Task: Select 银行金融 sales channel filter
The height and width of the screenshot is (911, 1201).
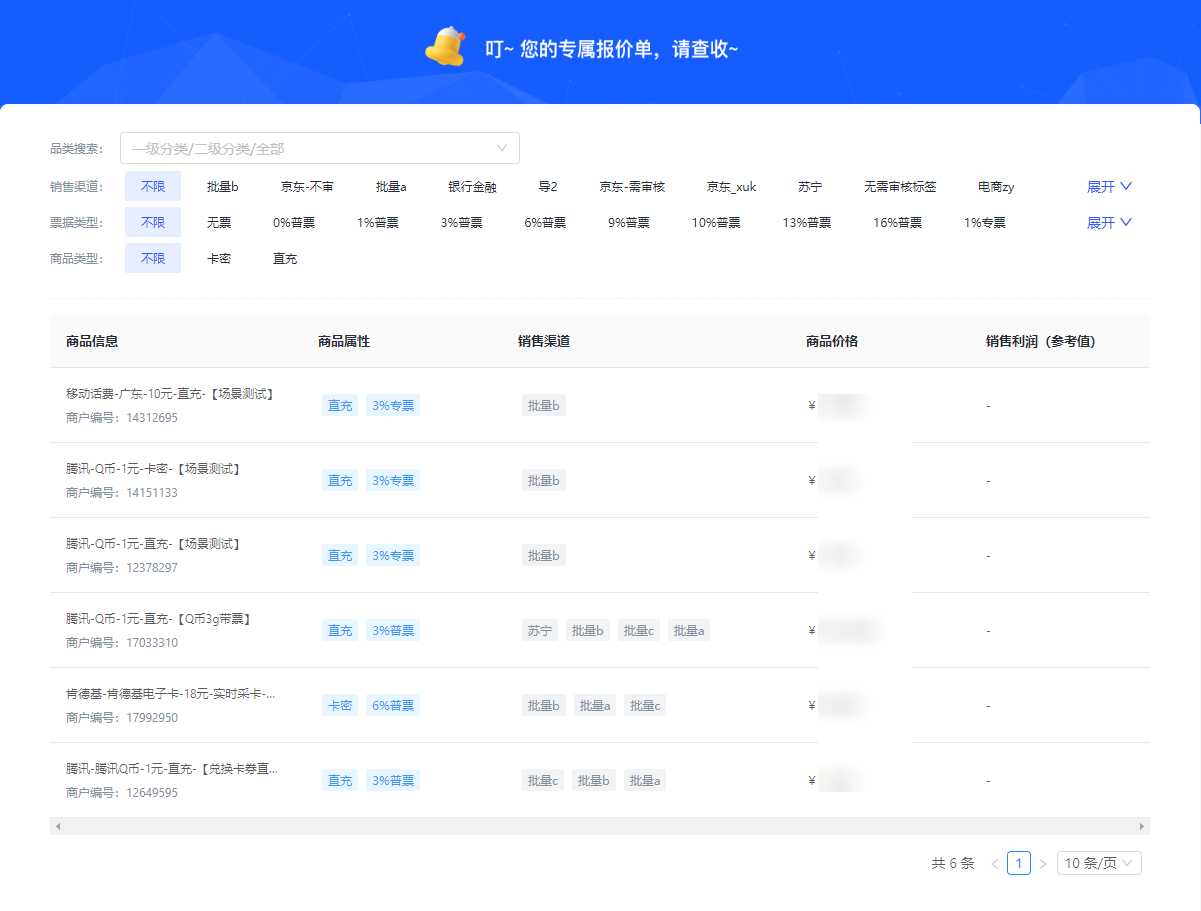Action: [x=472, y=187]
